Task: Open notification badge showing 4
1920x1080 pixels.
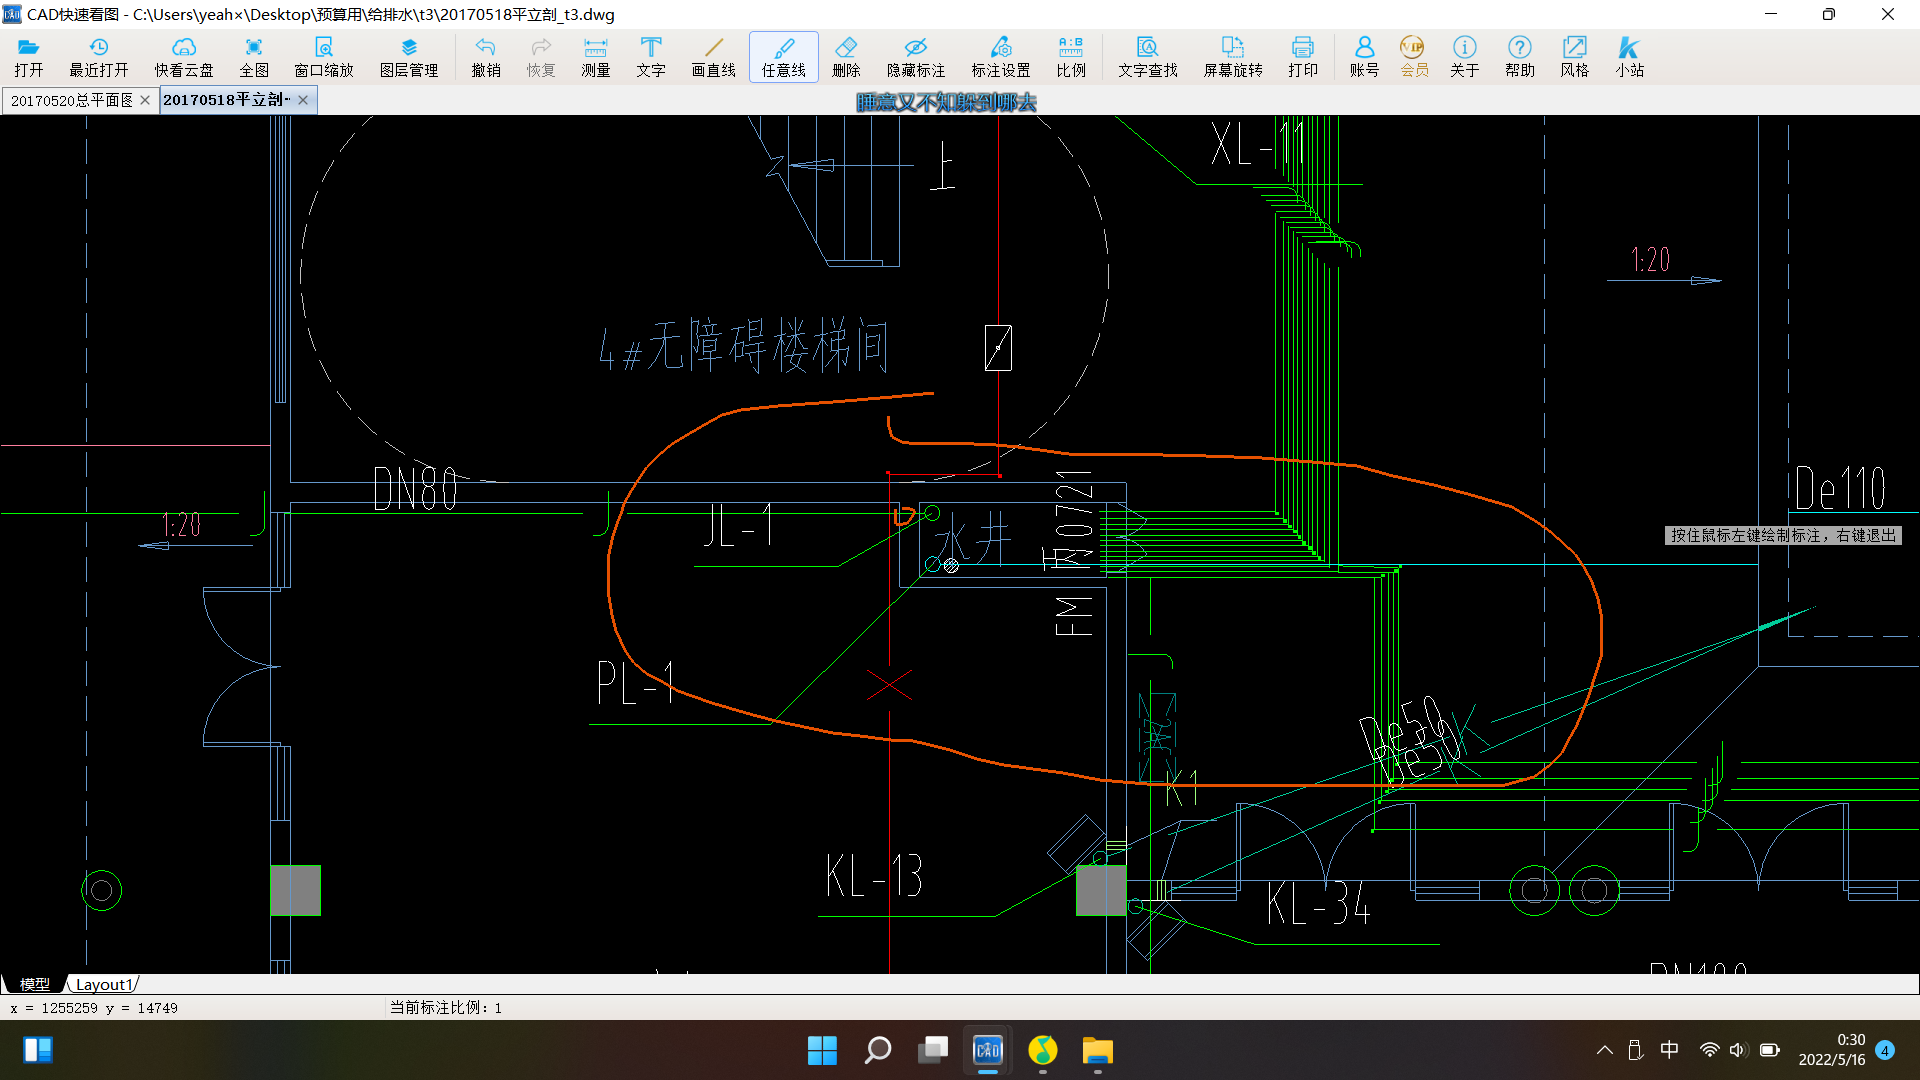Action: pyautogui.click(x=1885, y=1050)
